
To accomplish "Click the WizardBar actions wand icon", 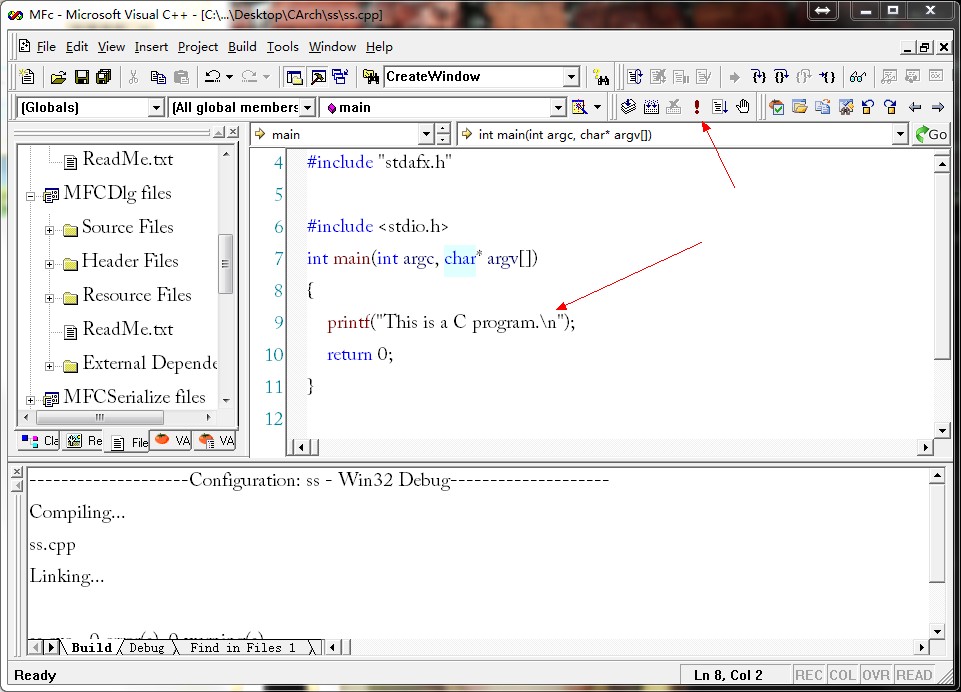I will [579, 107].
